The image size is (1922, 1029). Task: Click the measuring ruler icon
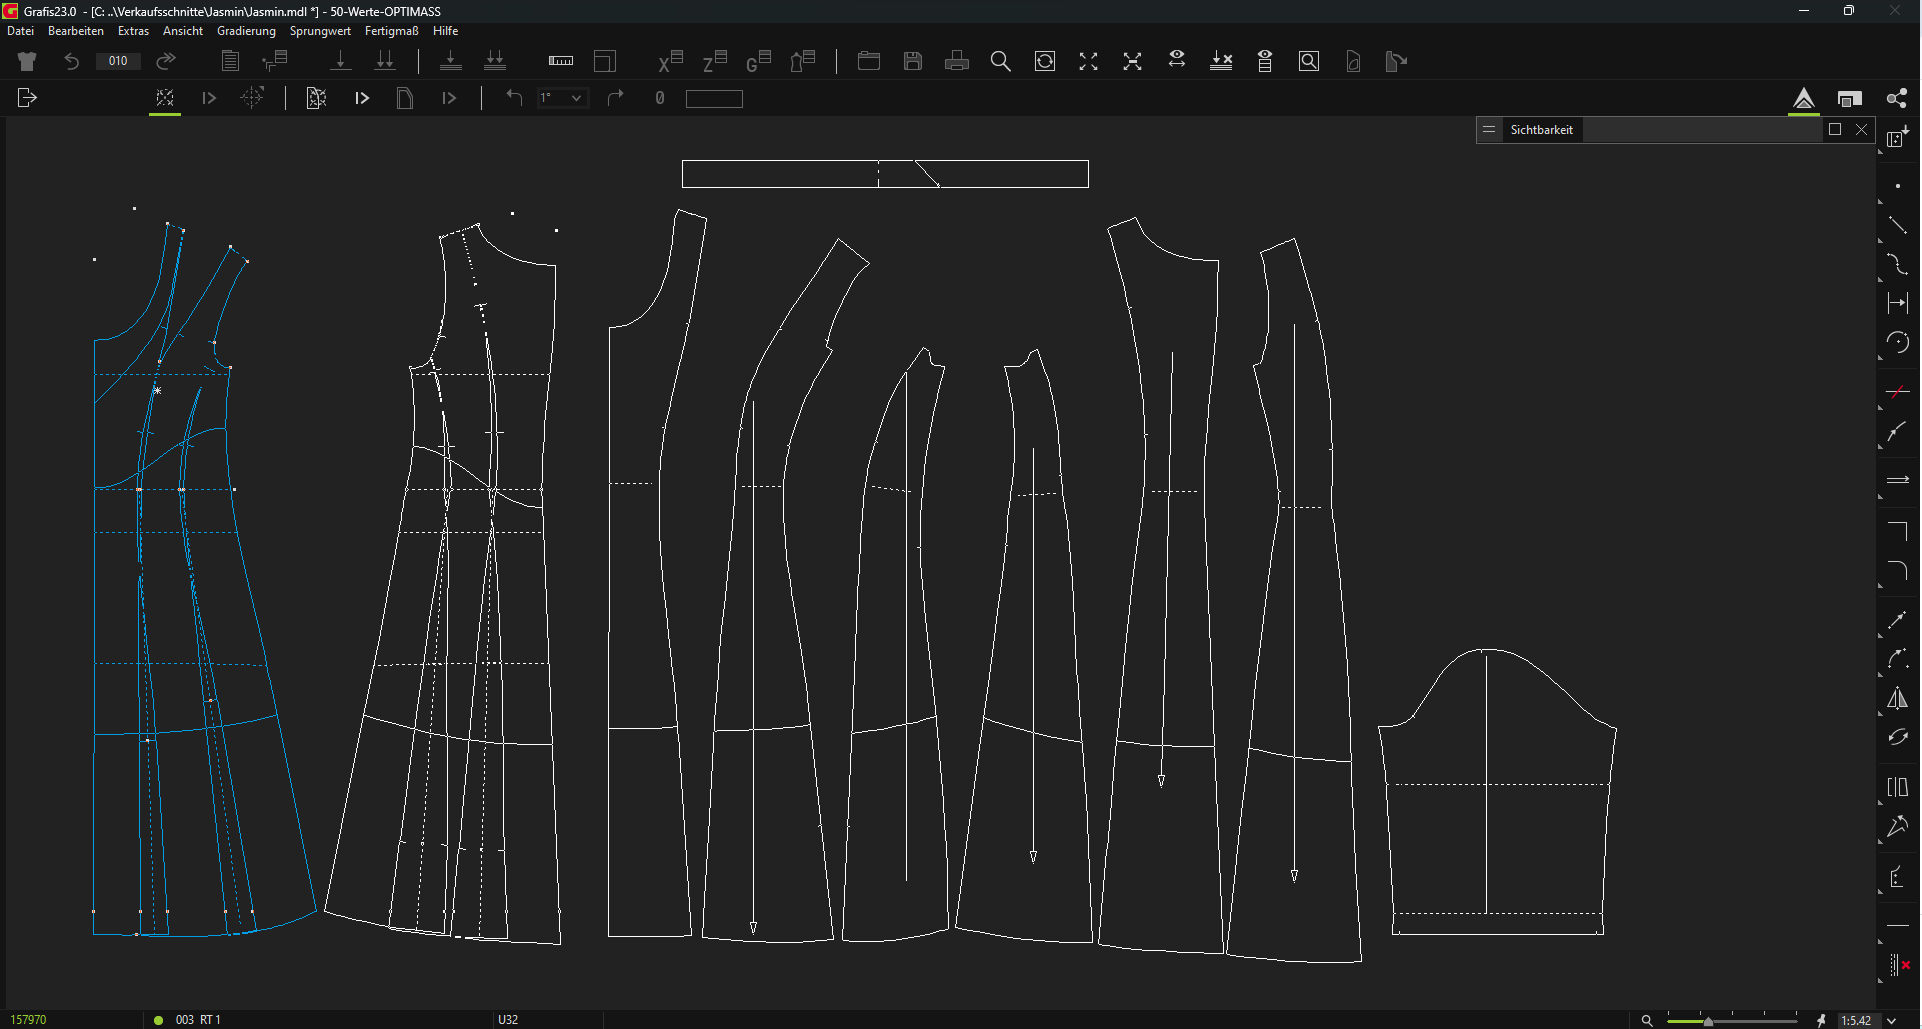point(561,62)
